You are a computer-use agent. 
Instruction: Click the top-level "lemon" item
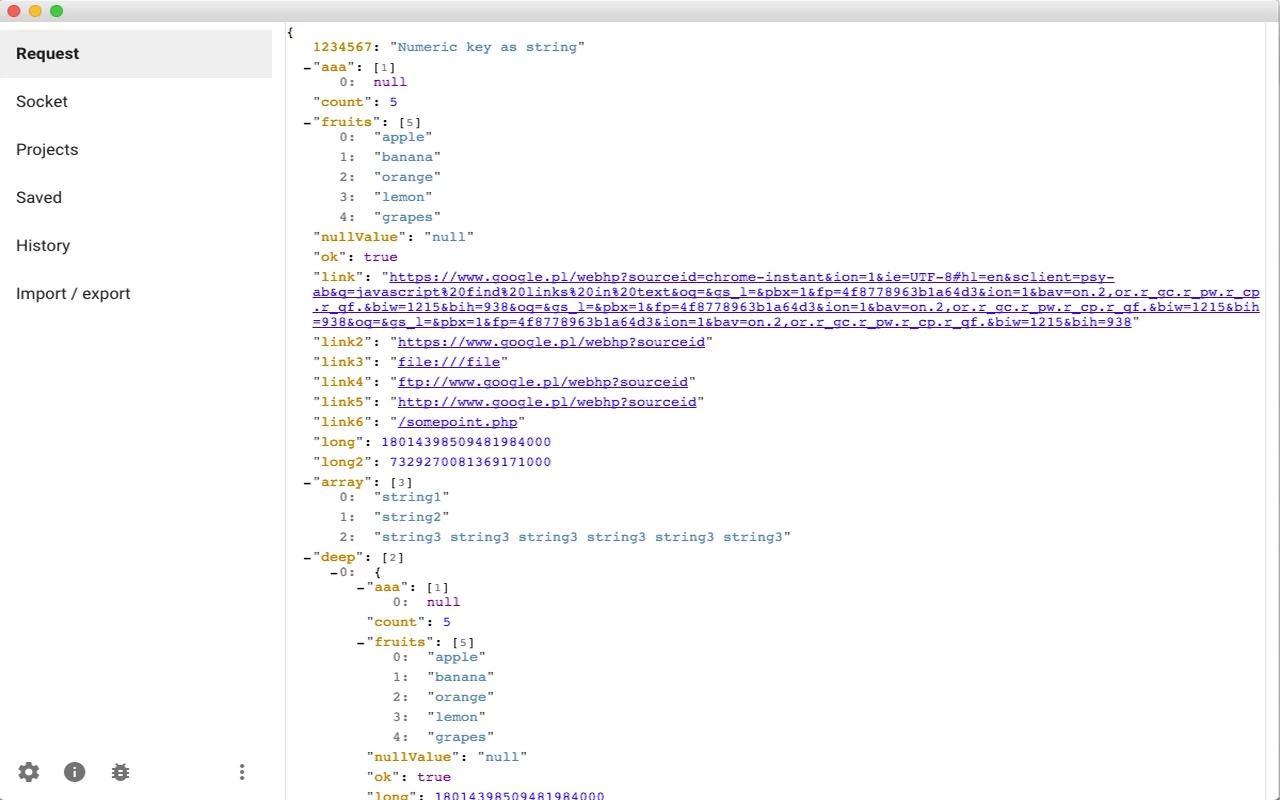(403, 197)
